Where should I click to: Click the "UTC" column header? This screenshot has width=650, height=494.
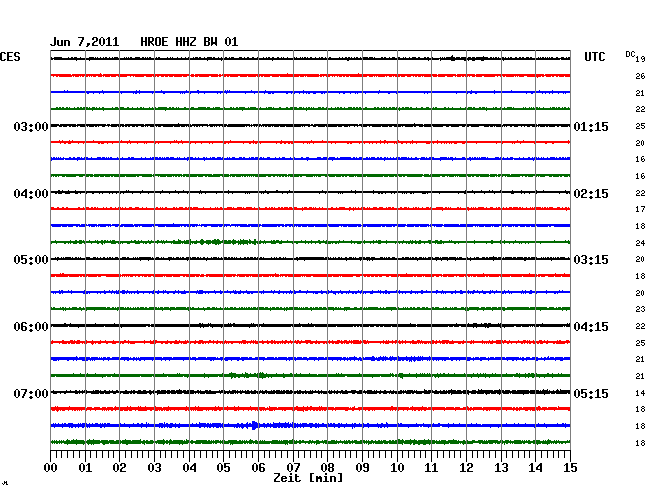tap(594, 57)
